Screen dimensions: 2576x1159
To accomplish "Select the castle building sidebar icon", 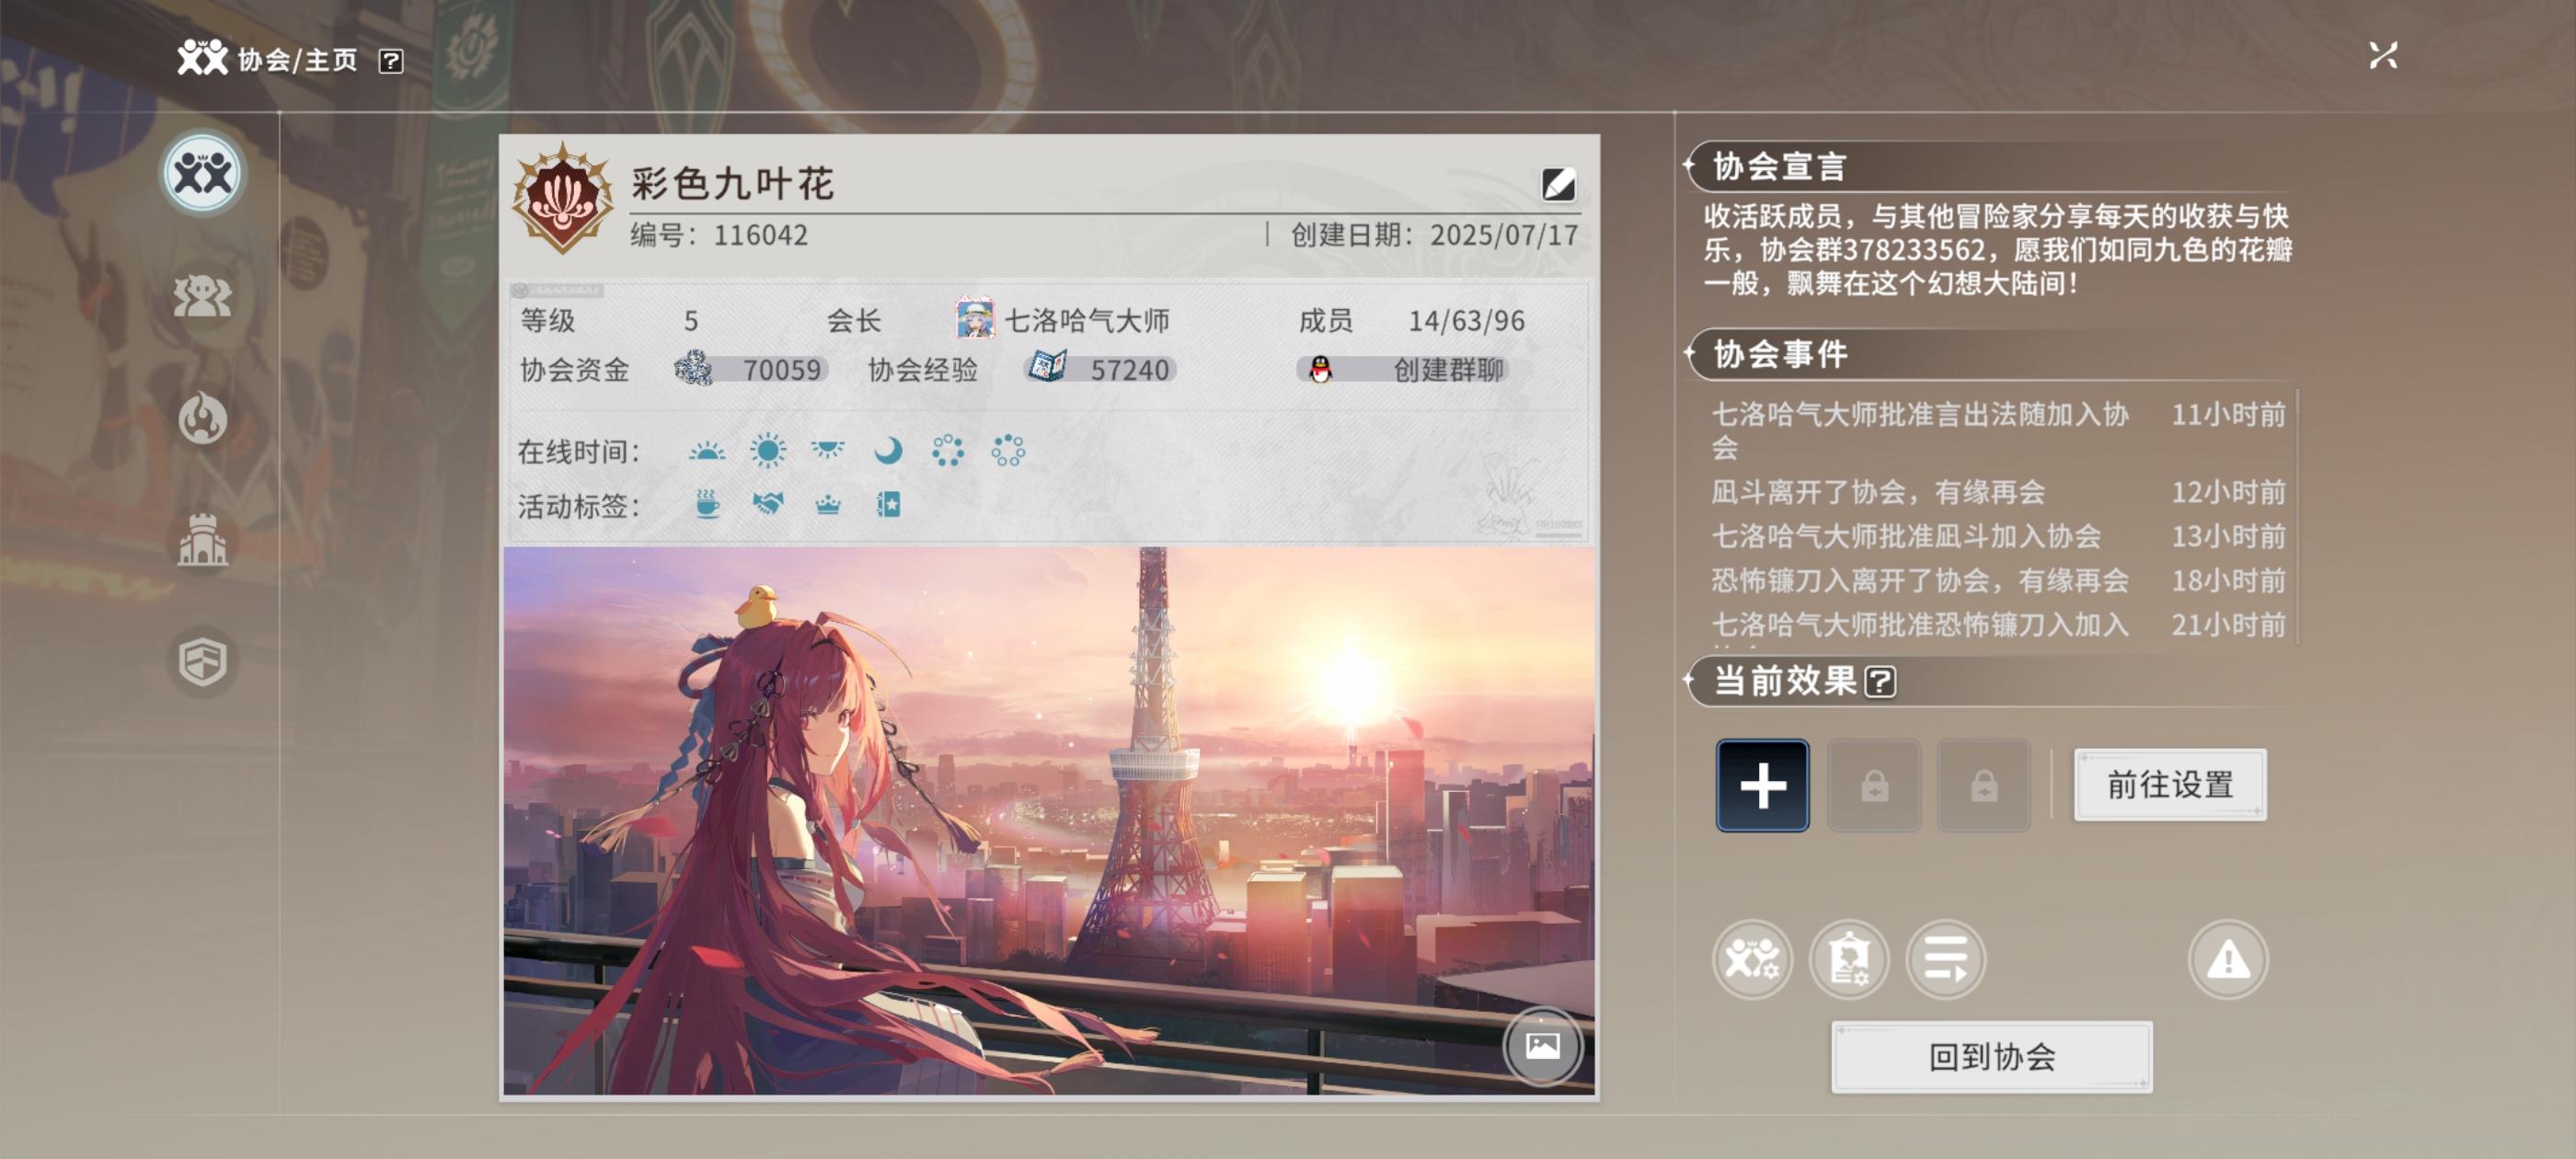I will [x=202, y=540].
